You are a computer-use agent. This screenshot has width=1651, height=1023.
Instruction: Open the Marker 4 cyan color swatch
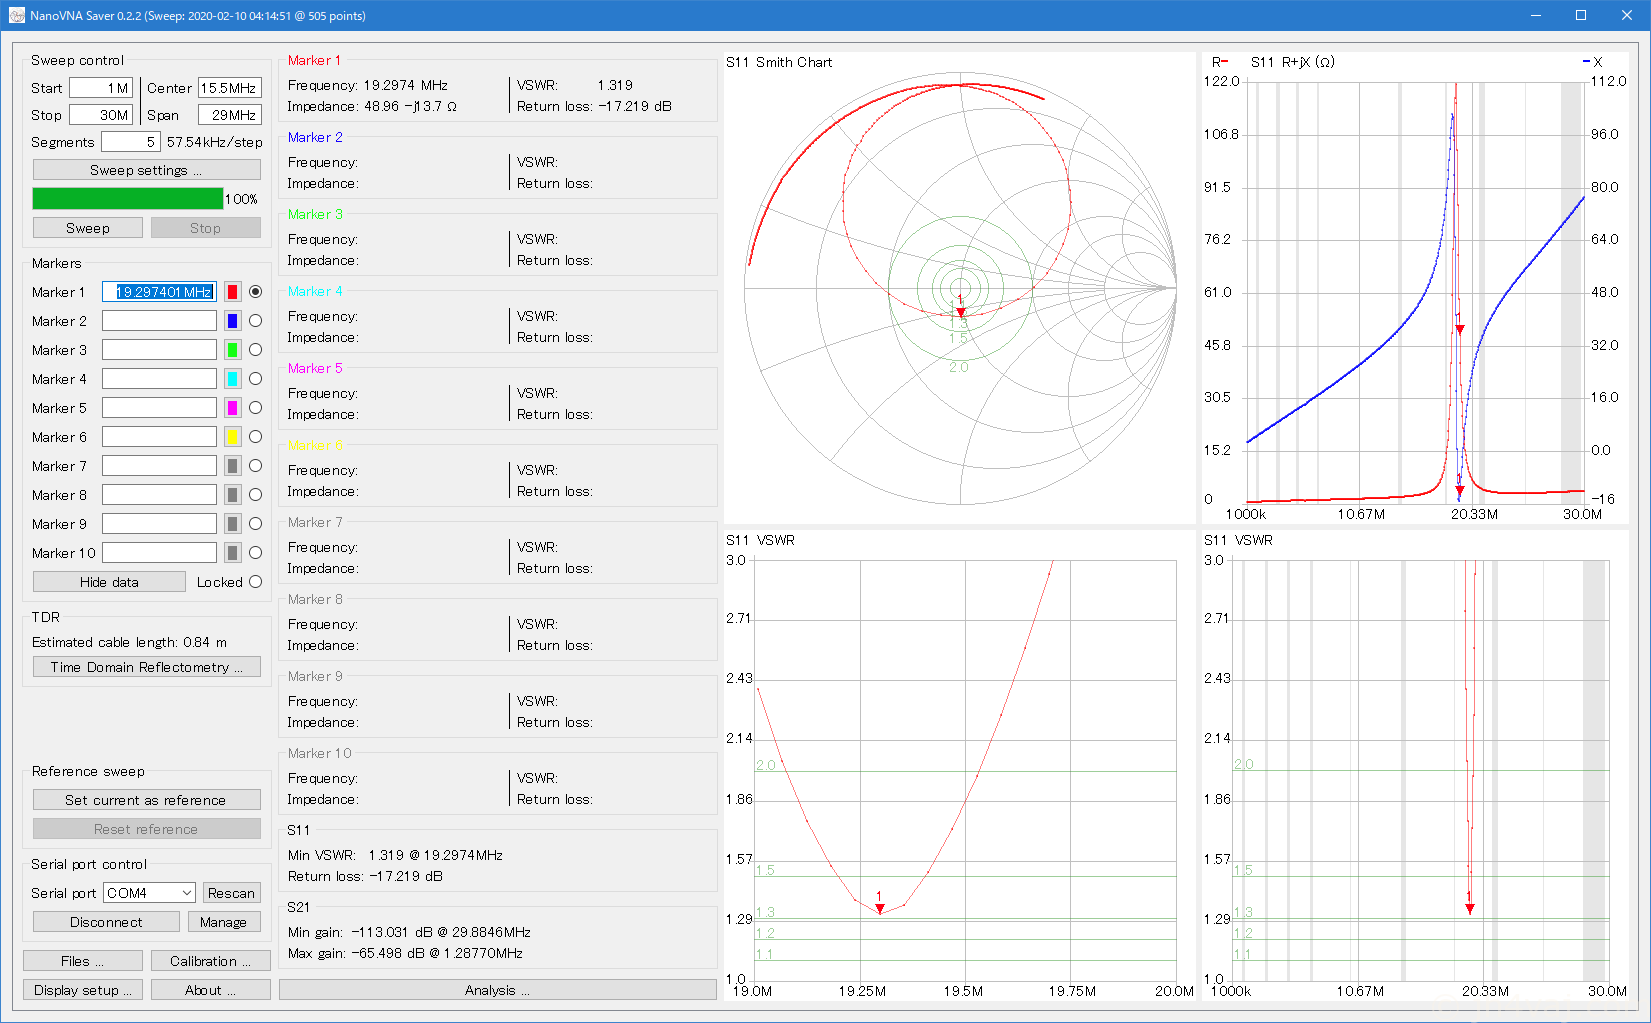[232, 379]
